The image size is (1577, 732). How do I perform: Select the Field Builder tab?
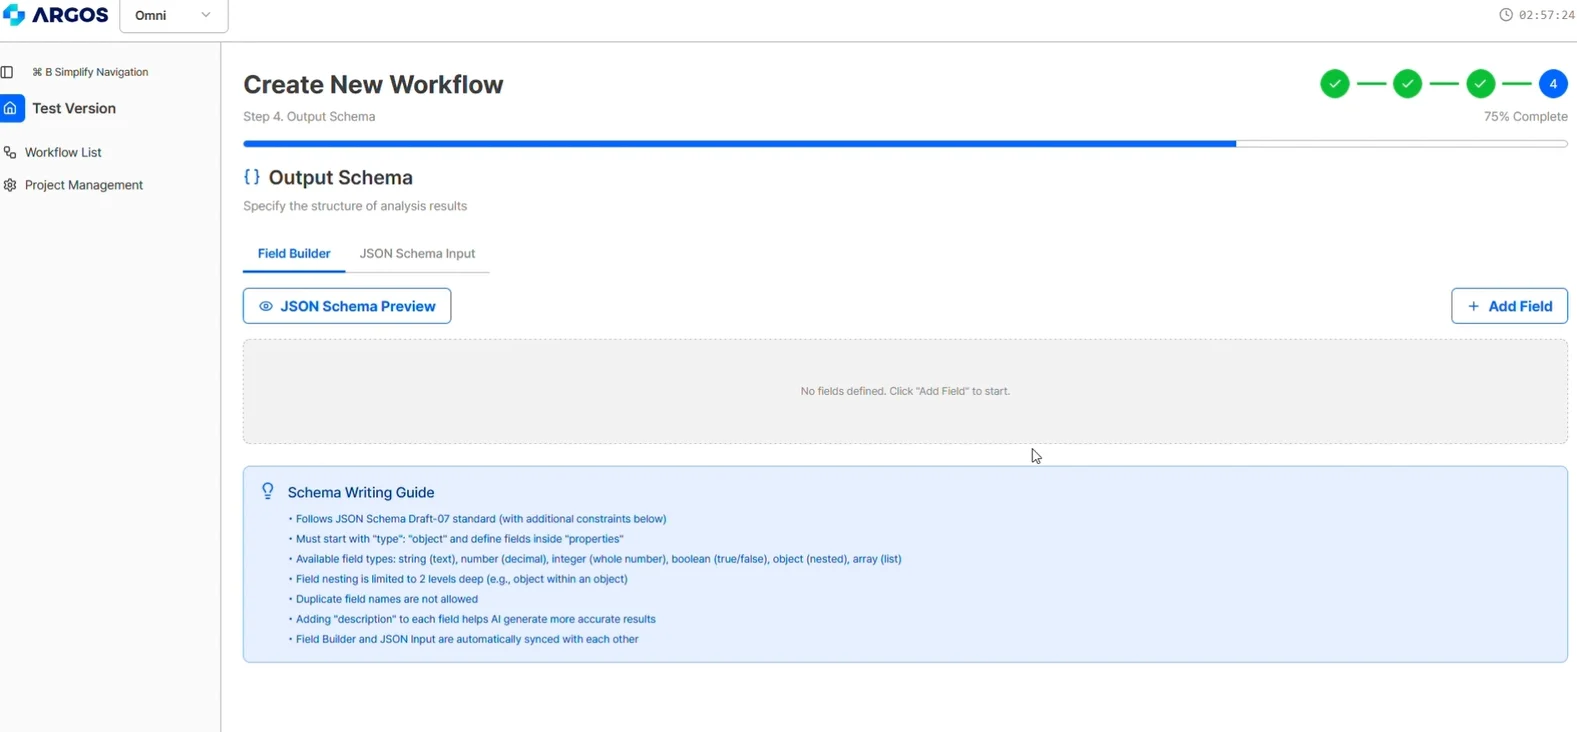(x=294, y=254)
